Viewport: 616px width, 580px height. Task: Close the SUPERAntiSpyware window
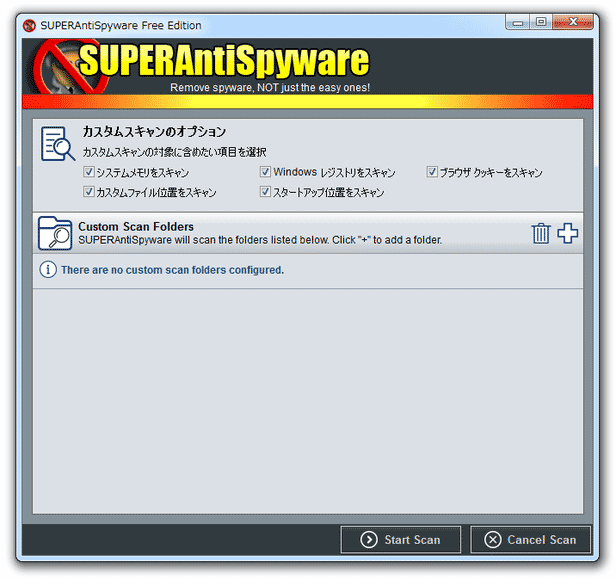(x=573, y=22)
